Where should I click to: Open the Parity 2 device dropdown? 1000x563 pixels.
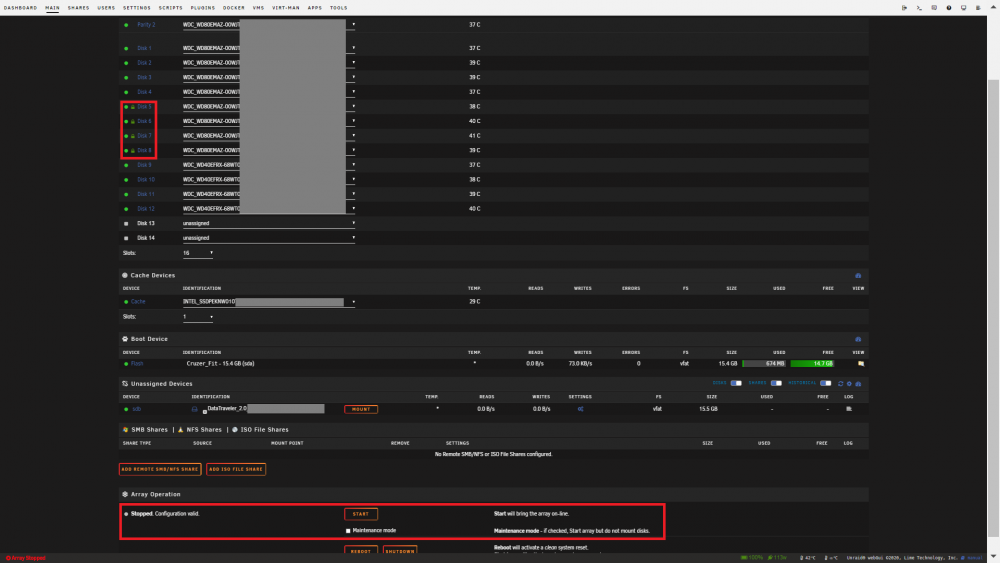[268, 25]
